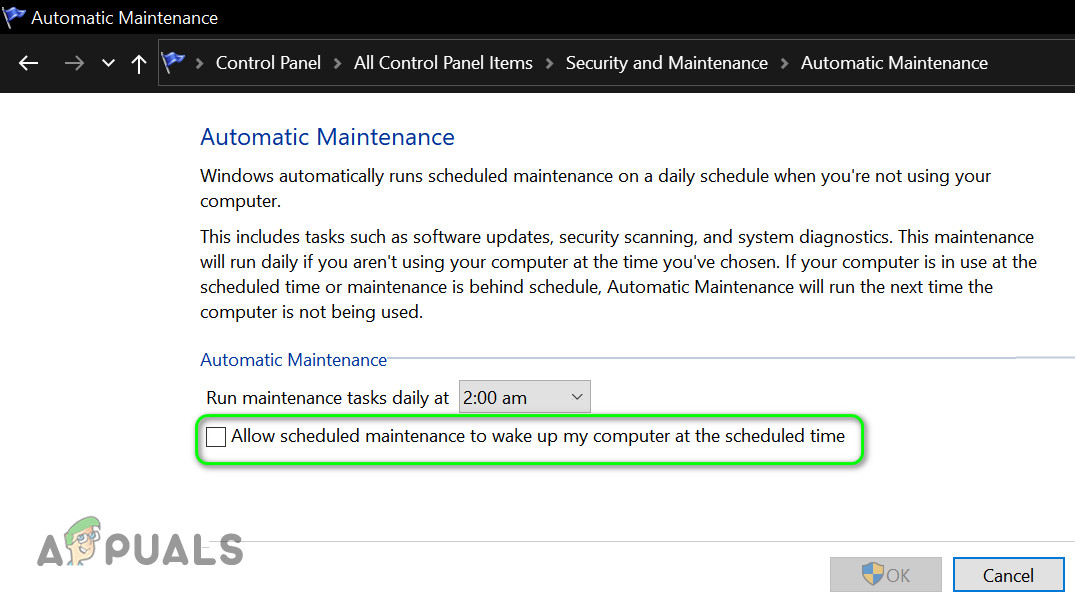Go to All Control Panel Items breadcrumb
The height and width of the screenshot is (610, 1075).
coord(443,63)
